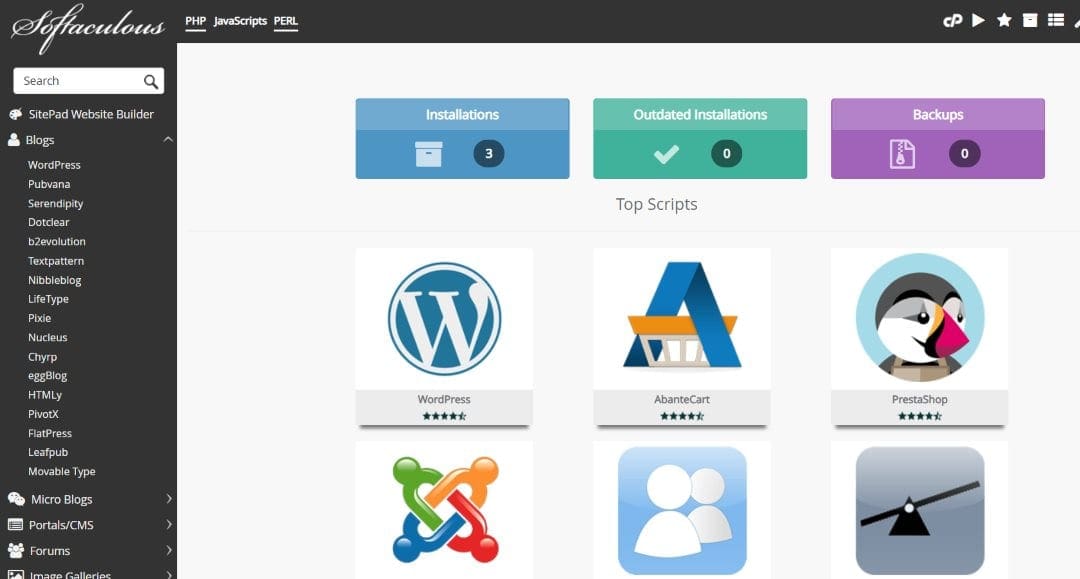The width and height of the screenshot is (1080, 579).
Task: Select FlatPress in the Blogs list
Action: tap(50, 433)
